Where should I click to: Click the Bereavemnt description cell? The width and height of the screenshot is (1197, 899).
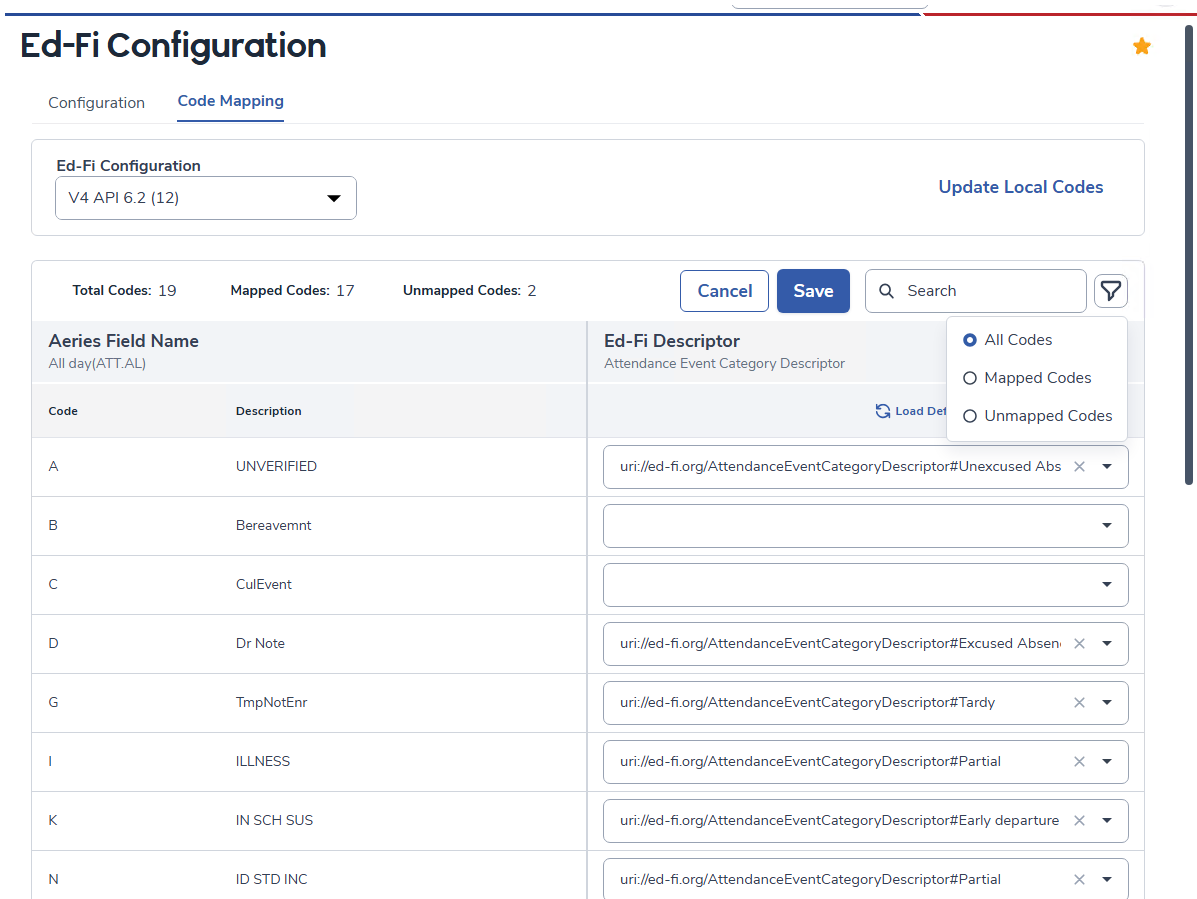[x=273, y=525]
